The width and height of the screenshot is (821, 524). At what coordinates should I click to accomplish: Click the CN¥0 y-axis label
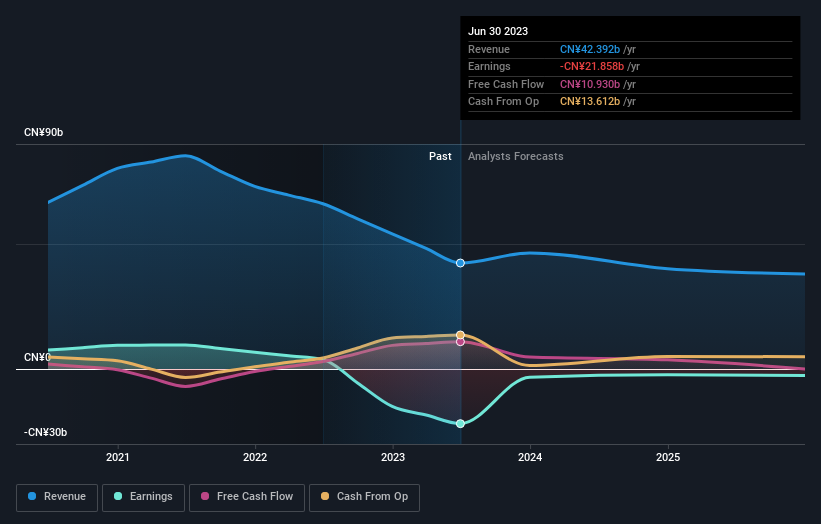click(x=37, y=357)
